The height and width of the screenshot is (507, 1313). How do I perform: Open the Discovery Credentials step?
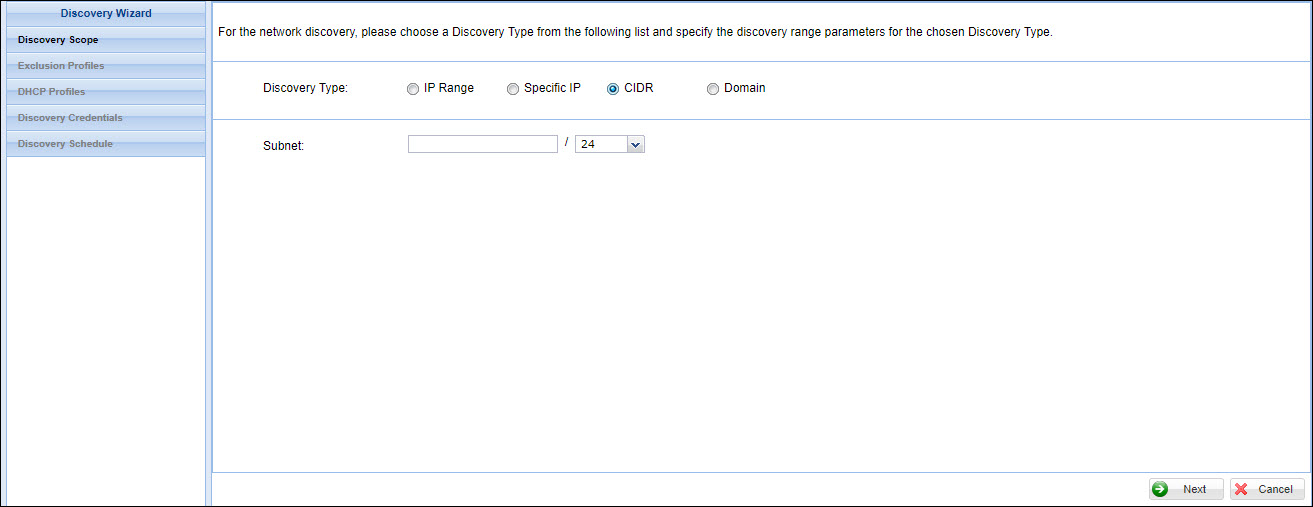(x=70, y=118)
